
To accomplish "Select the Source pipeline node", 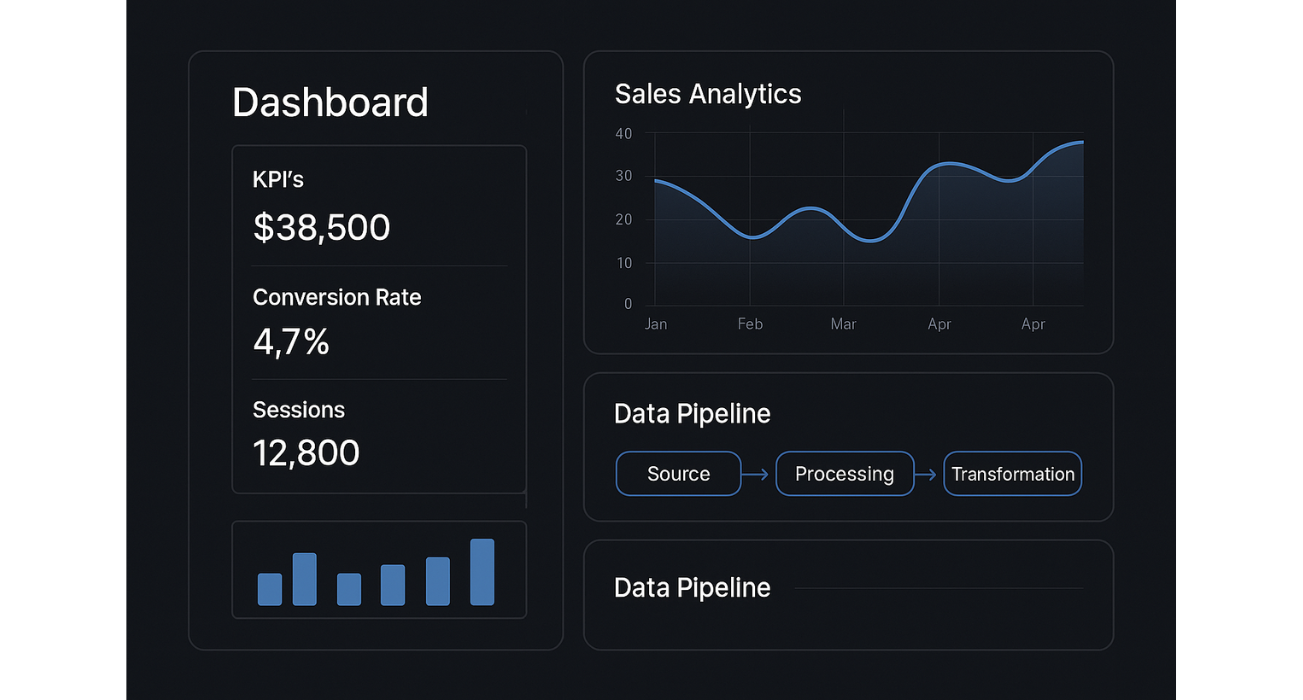I will 678,473.
